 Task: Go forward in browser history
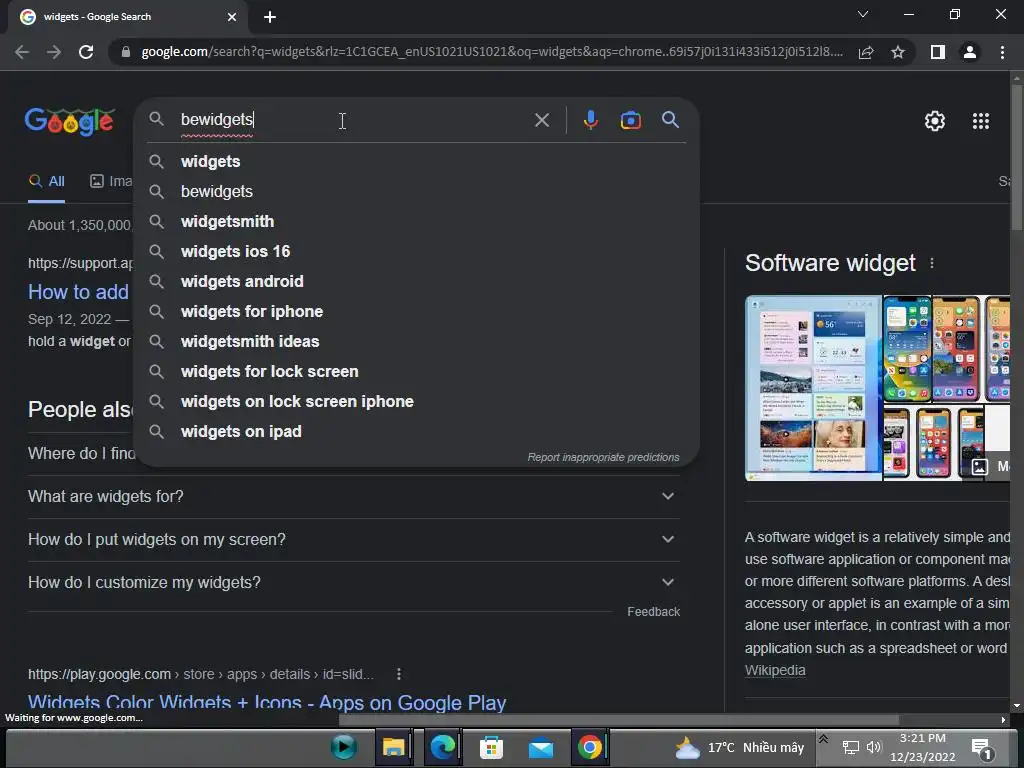pos(54,52)
